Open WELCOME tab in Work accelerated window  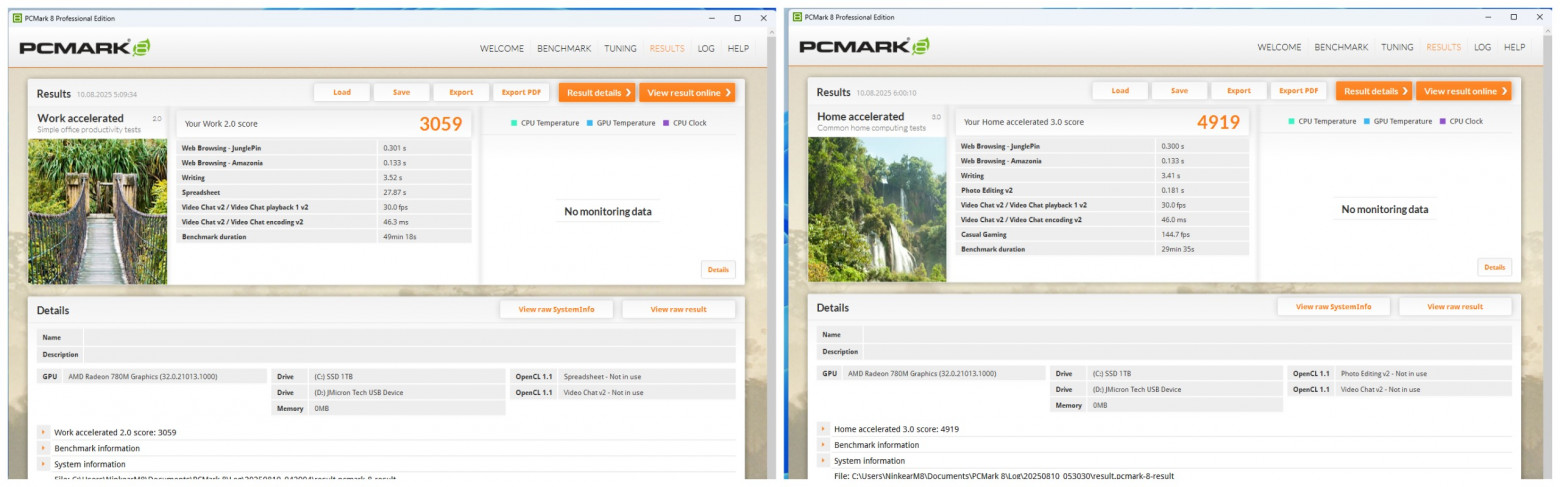coord(502,48)
